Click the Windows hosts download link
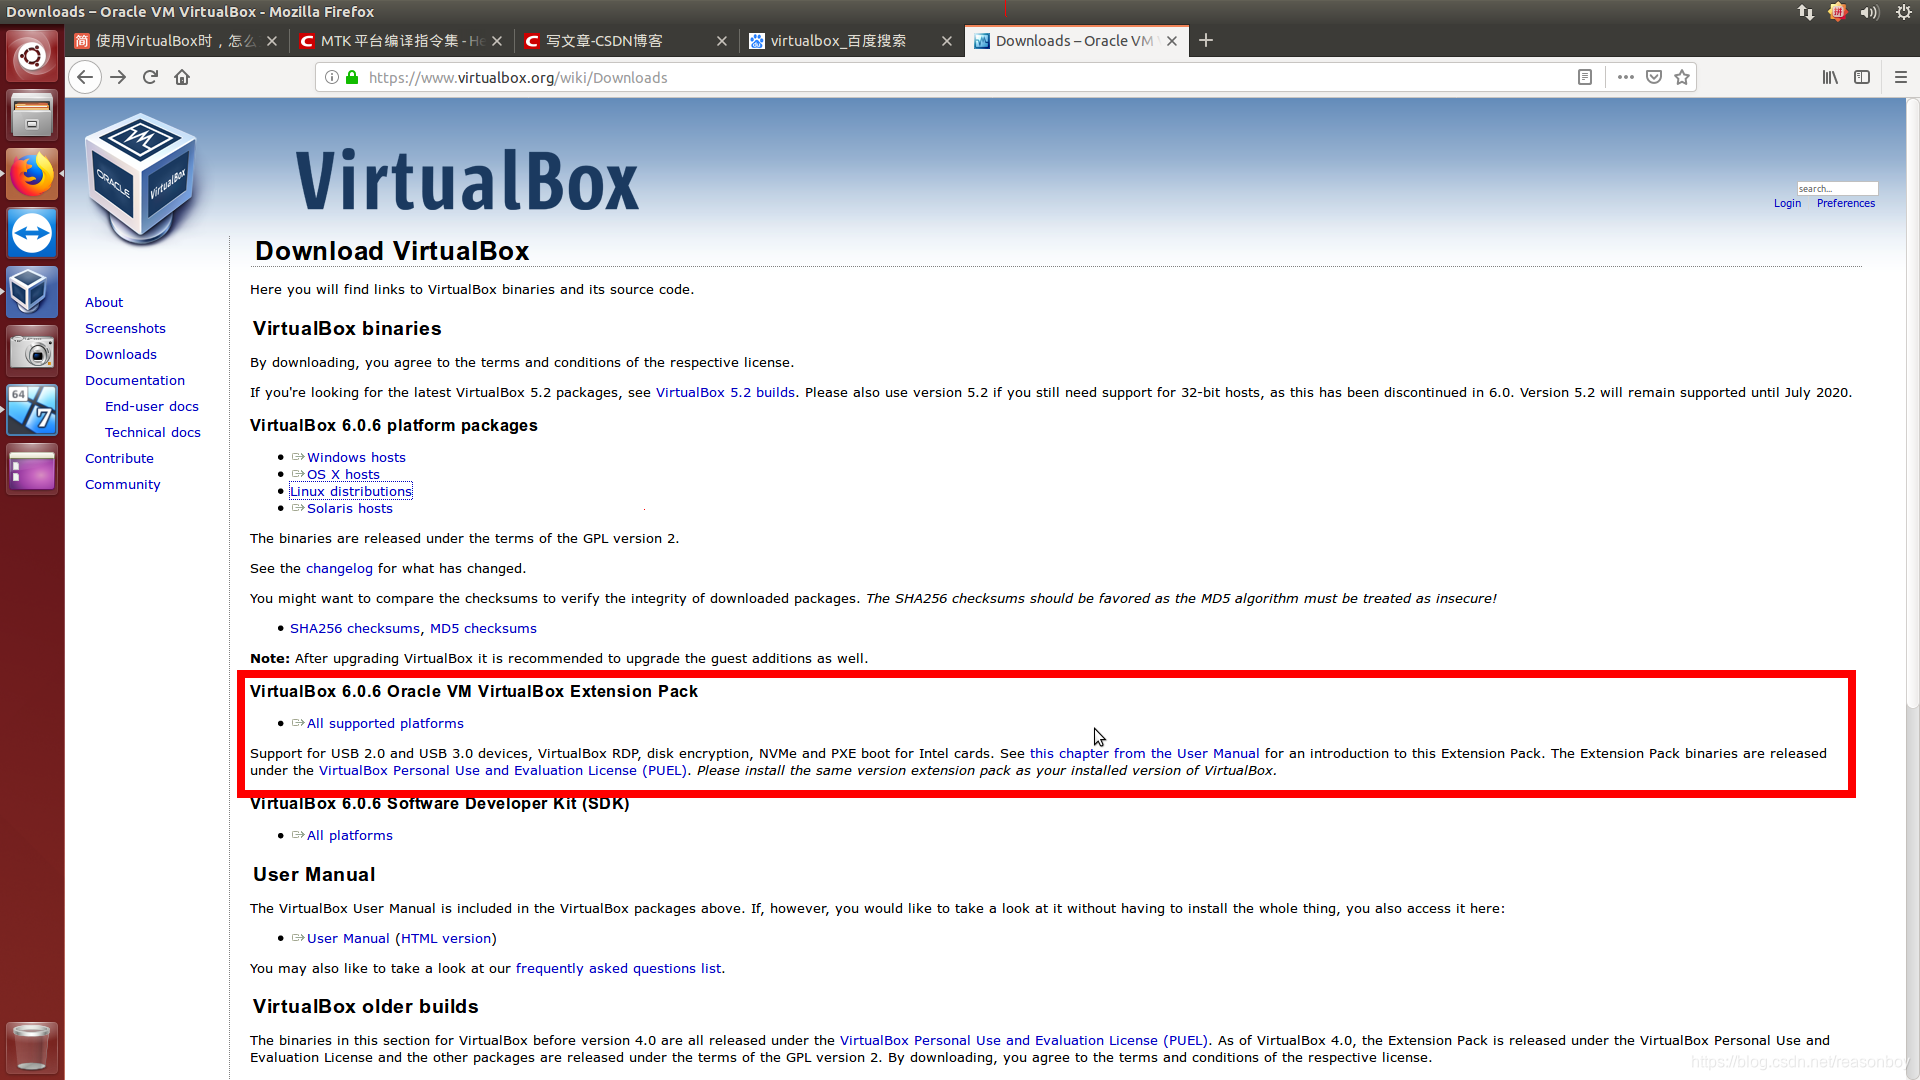 pyautogui.click(x=356, y=457)
